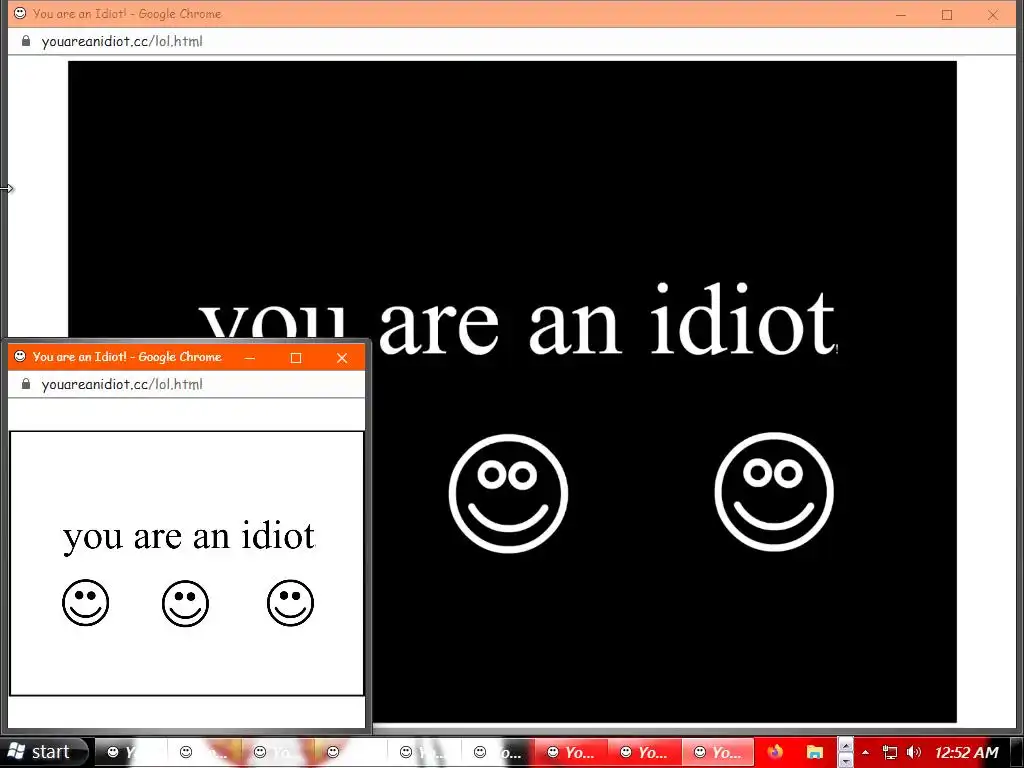This screenshot has width=1024, height=768.
Task: Maximize the large background Chrome window
Action: (947, 14)
